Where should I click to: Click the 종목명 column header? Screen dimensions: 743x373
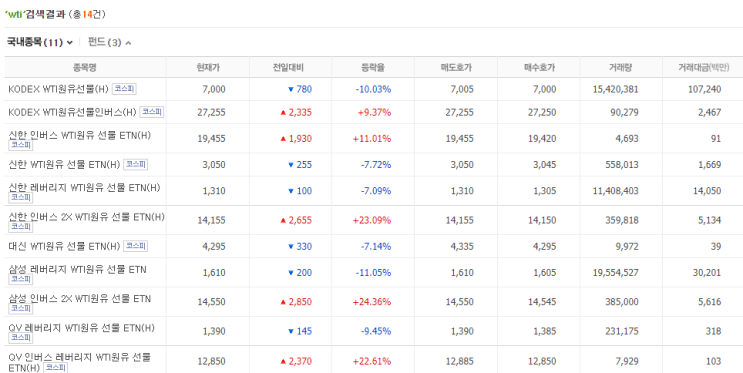(x=85, y=67)
